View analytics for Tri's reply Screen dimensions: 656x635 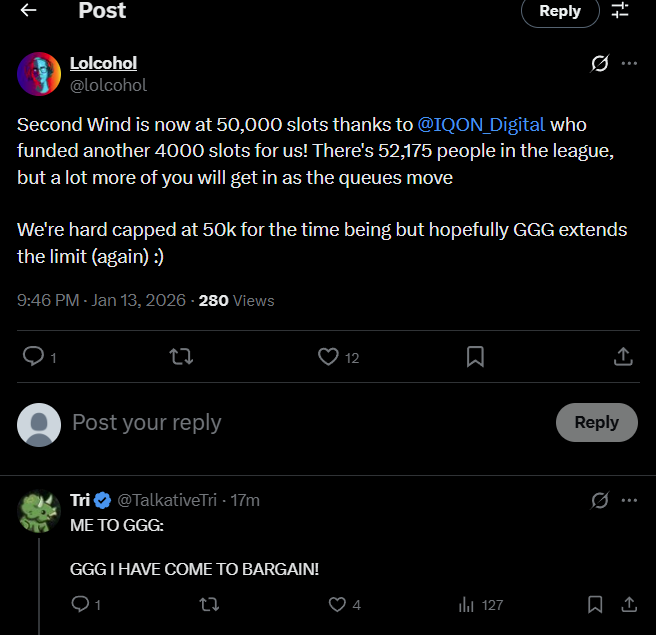tap(466, 604)
